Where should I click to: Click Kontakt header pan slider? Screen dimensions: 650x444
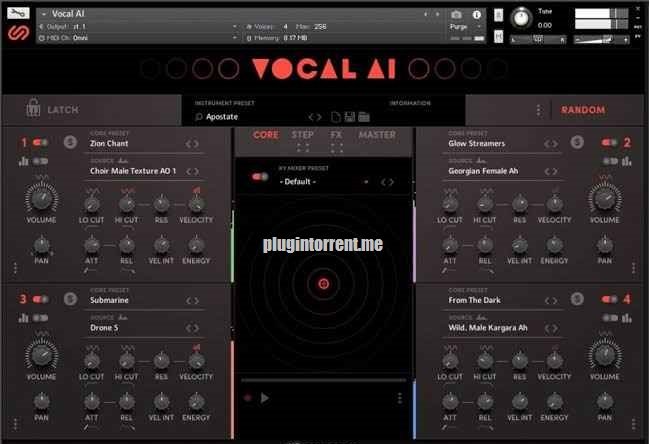pyautogui.click(x=538, y=40)
